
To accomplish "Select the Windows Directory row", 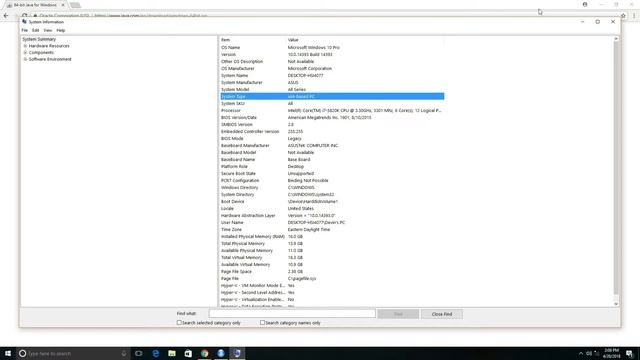I will coord(332,187).
